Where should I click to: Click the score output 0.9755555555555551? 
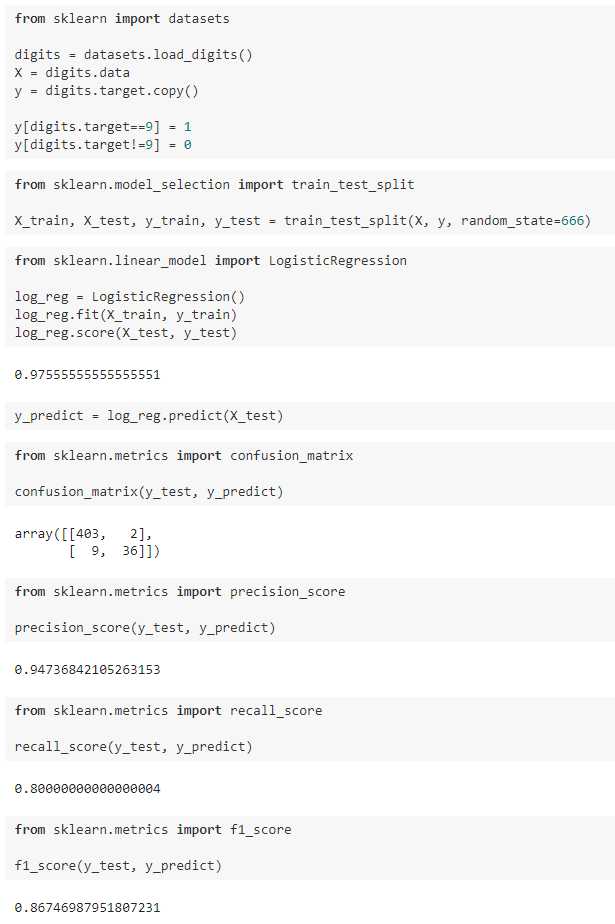pyautogui.click(x=87, y=375)
